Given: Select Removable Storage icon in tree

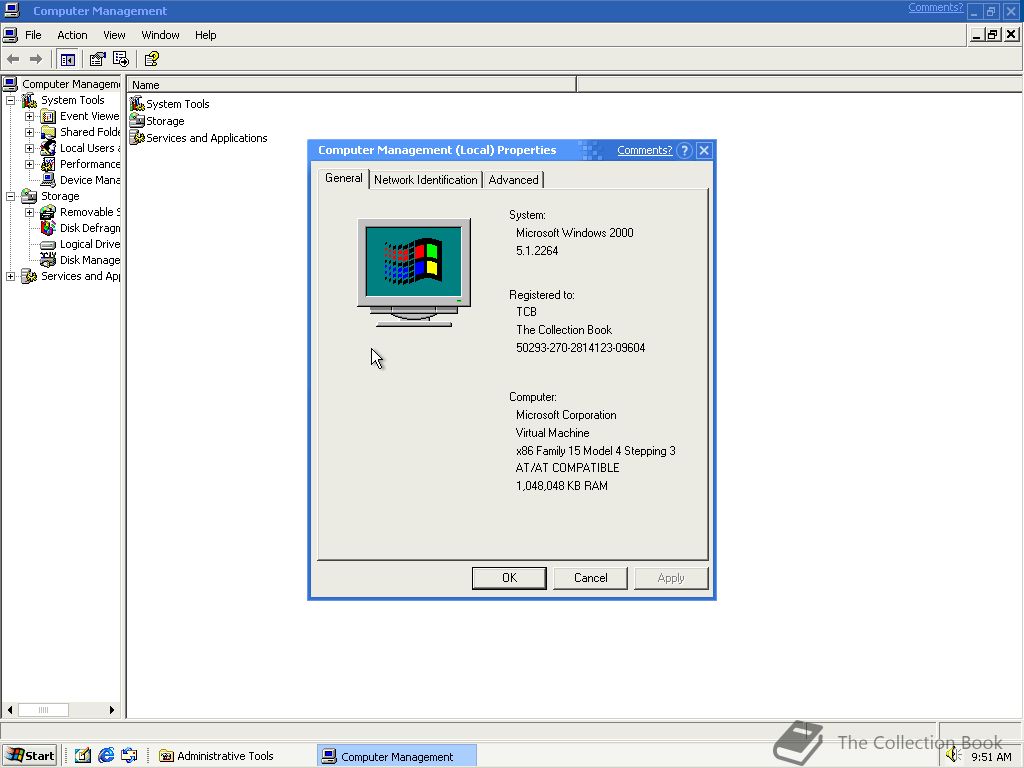Looking at the screenshot, I should [48, 212].
